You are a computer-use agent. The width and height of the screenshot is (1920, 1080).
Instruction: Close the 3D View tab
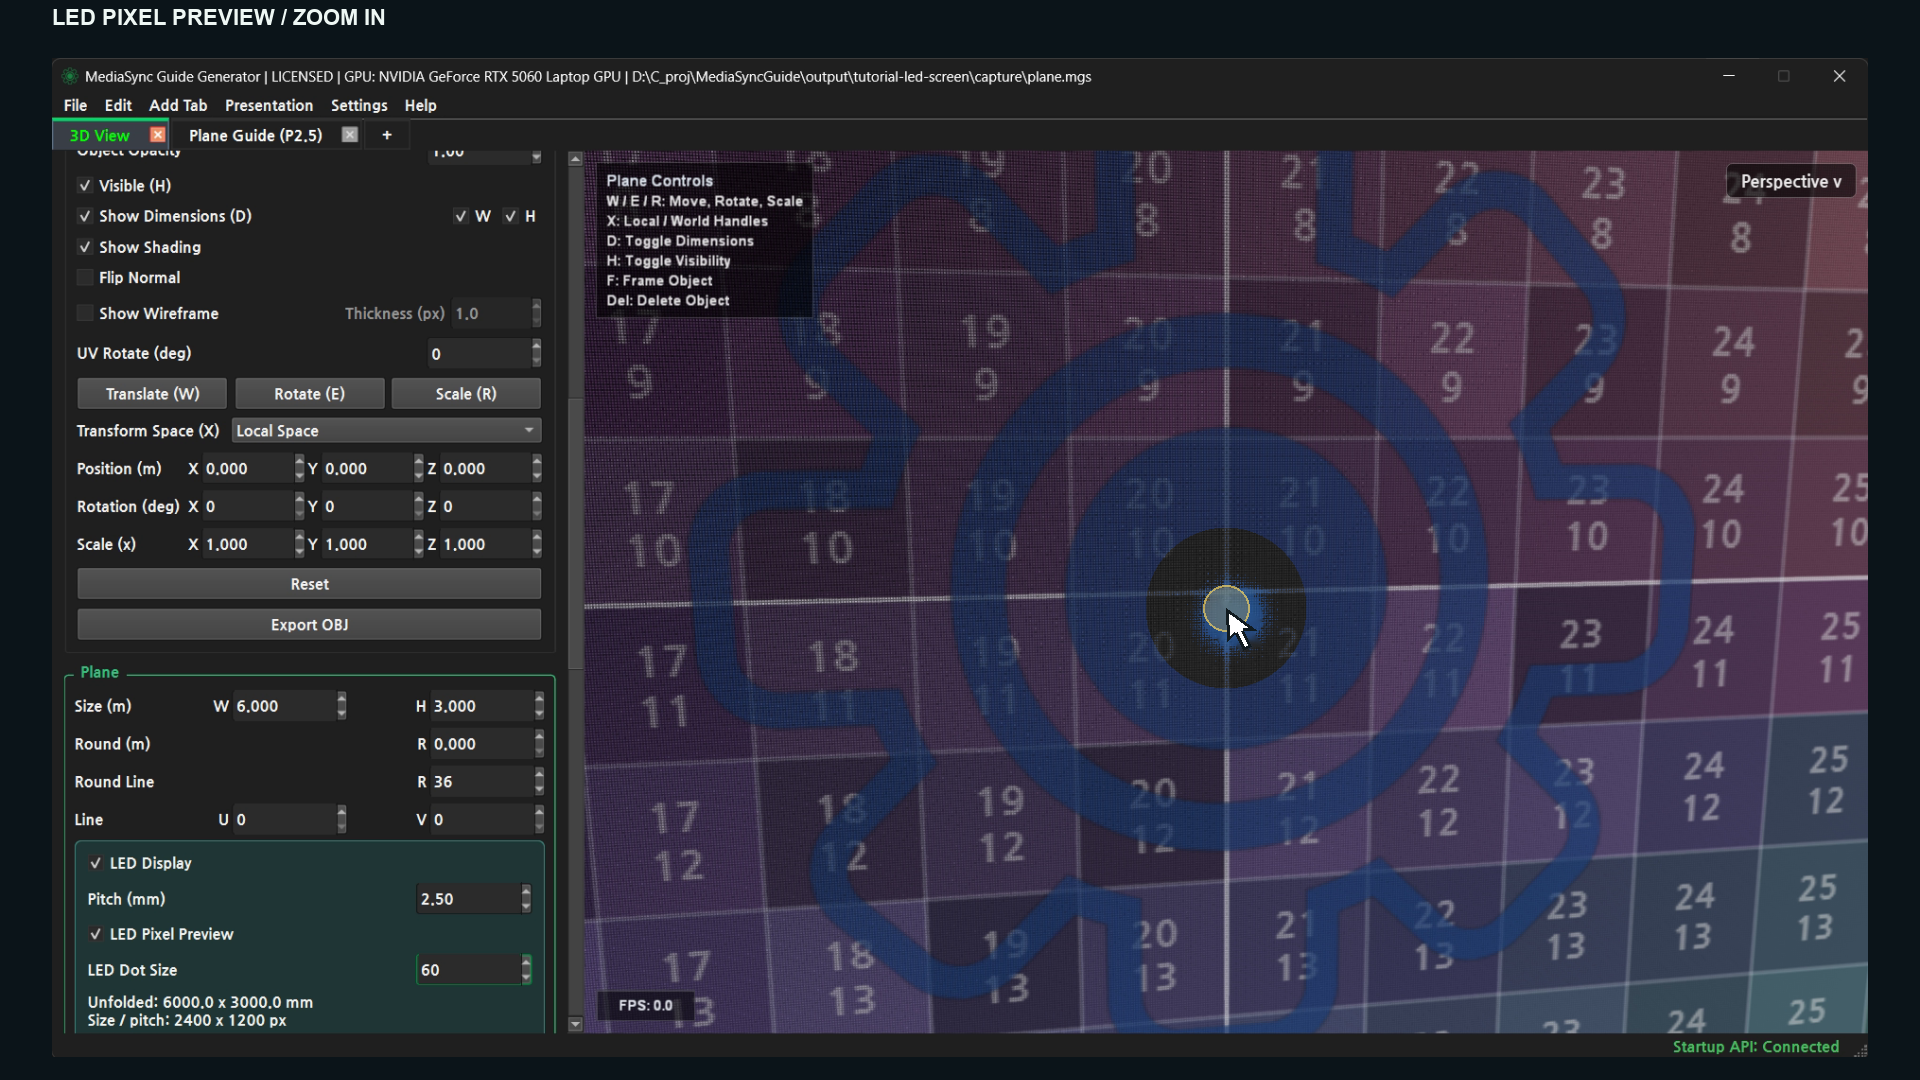click(x=157, y=134)
